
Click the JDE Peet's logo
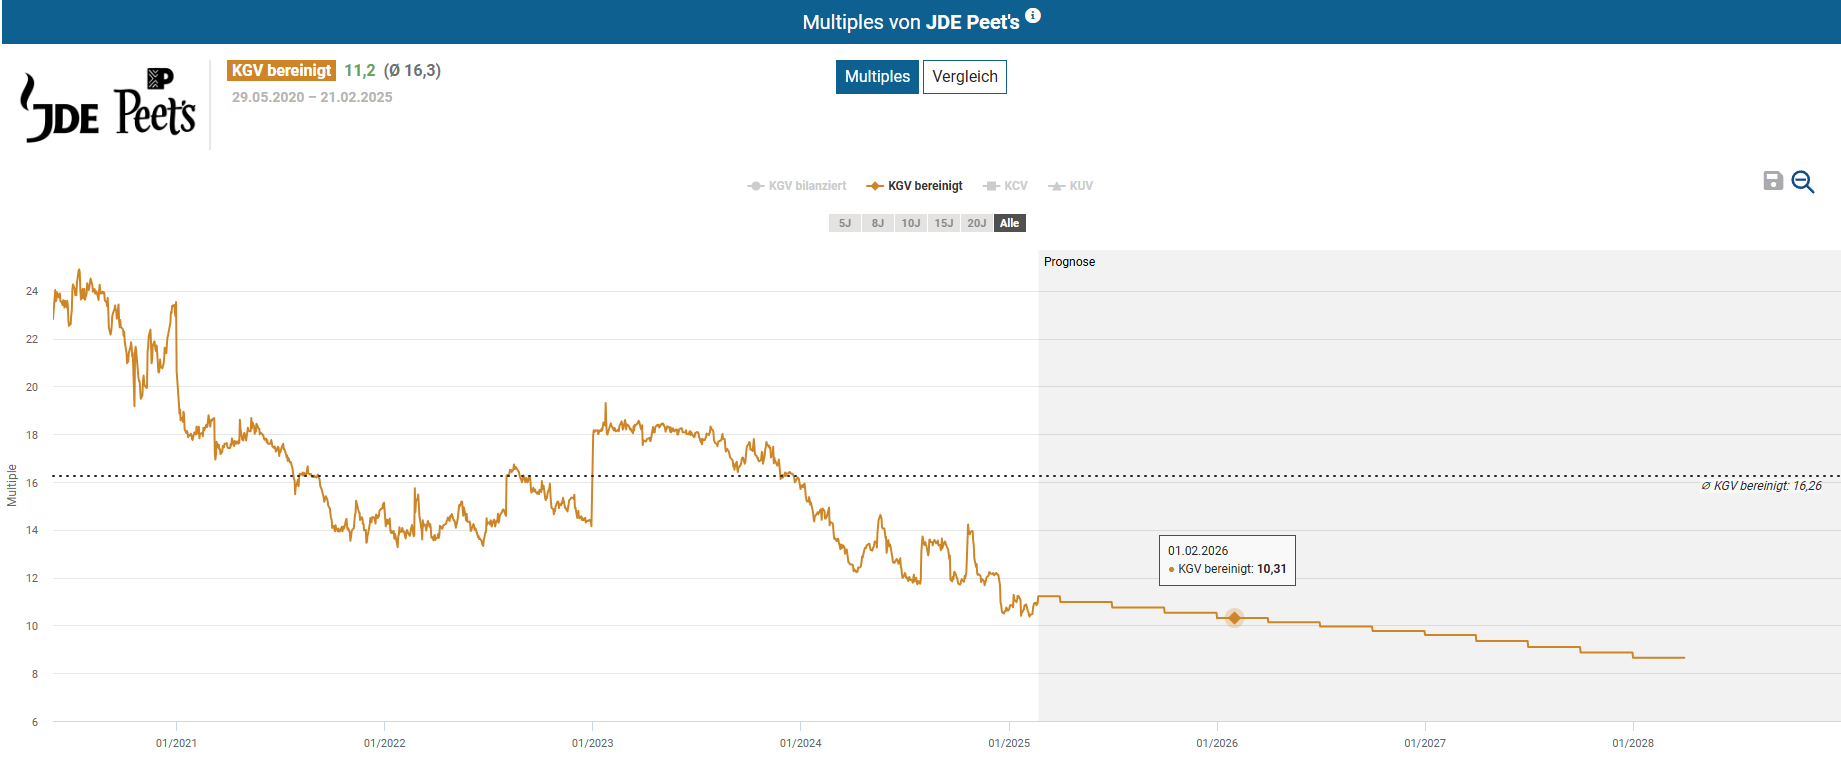108,106
